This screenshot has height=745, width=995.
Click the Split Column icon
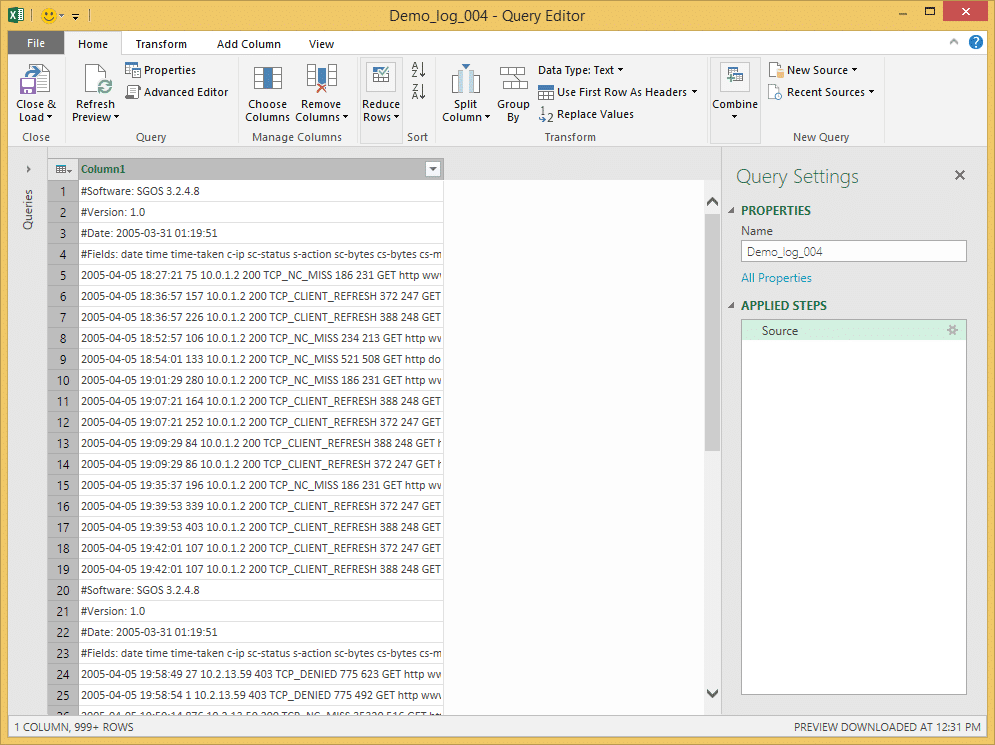click(x=466, y=79)
